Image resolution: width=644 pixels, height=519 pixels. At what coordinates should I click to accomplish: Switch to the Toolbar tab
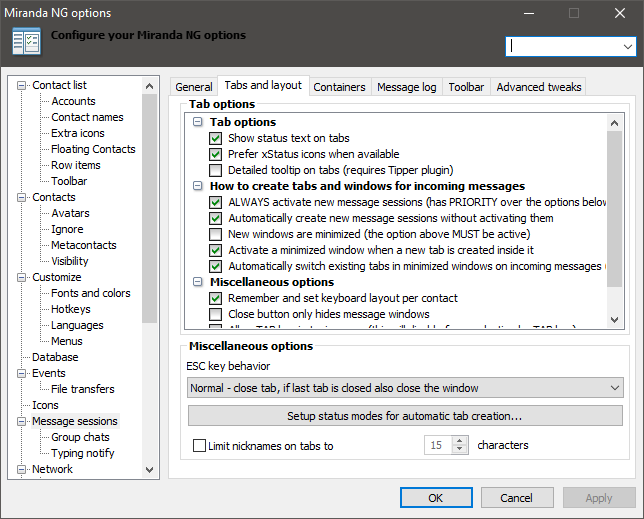(x=466, y=87)
